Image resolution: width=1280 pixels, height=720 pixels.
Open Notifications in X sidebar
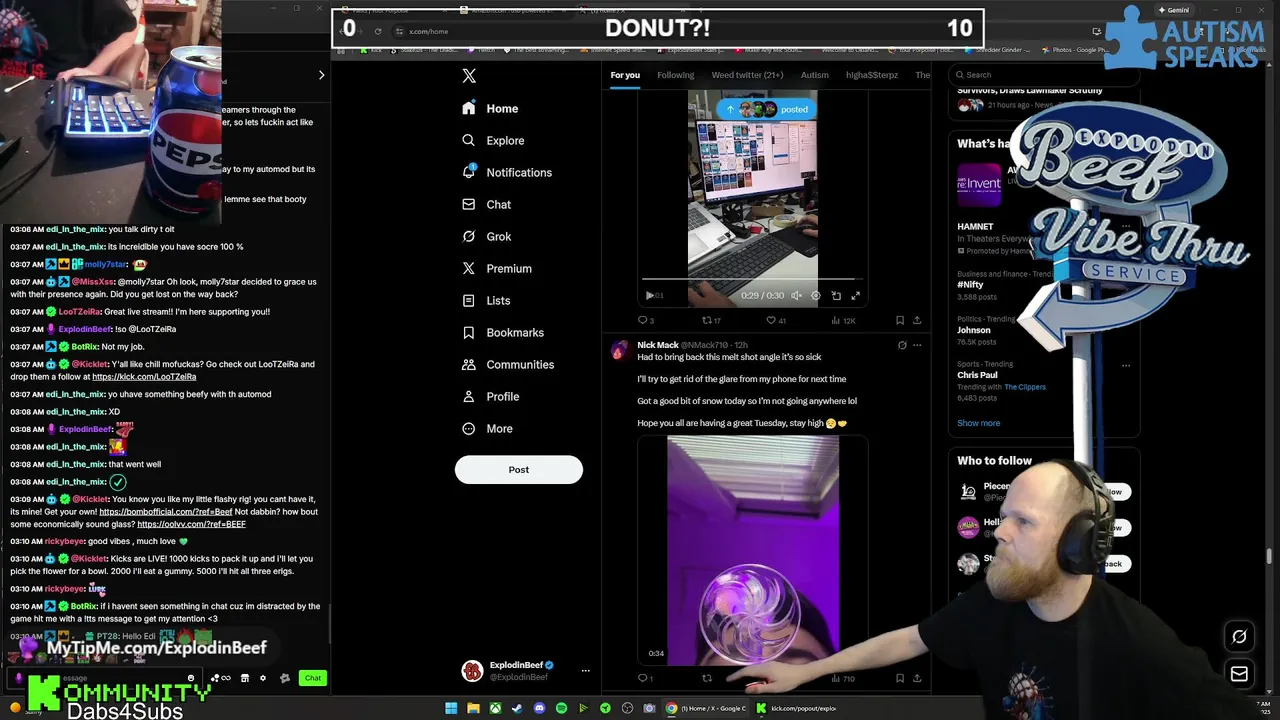click(x=507, y=172)
